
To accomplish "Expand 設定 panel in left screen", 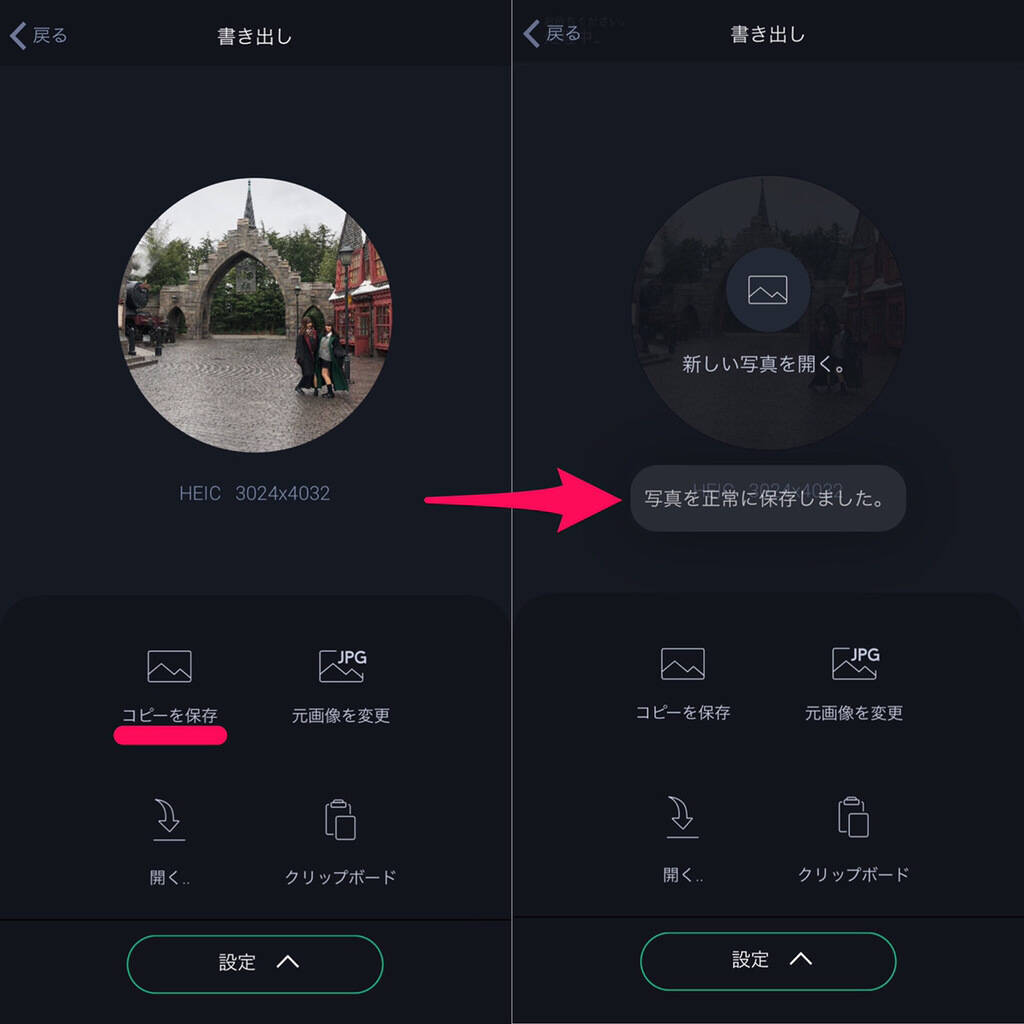I will coord(255,964).
